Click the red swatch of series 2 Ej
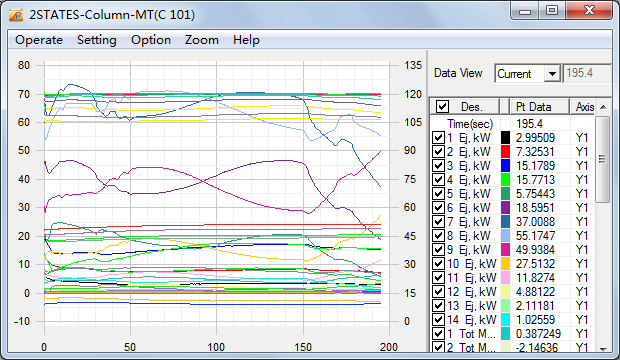The width and height of the screenshot is (620, 360). (505, 152)
